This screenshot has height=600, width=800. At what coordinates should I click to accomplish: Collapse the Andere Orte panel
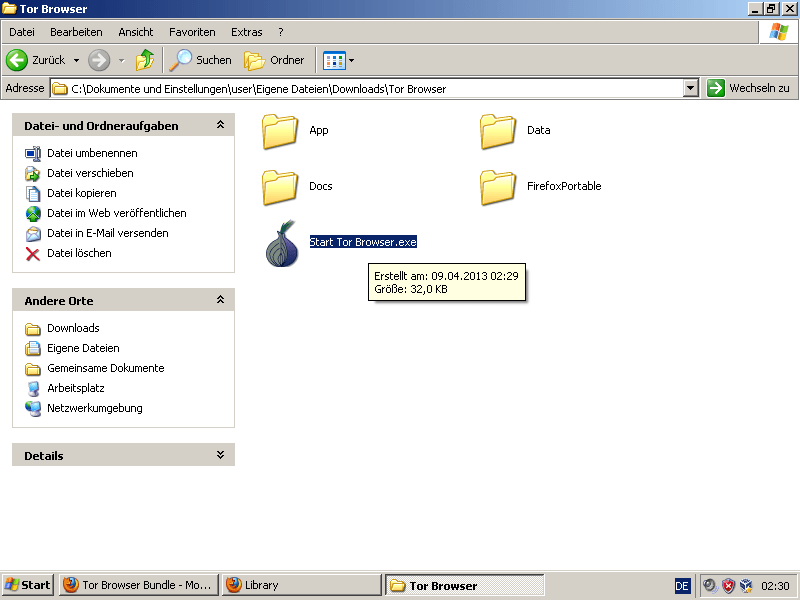[220, 300]
